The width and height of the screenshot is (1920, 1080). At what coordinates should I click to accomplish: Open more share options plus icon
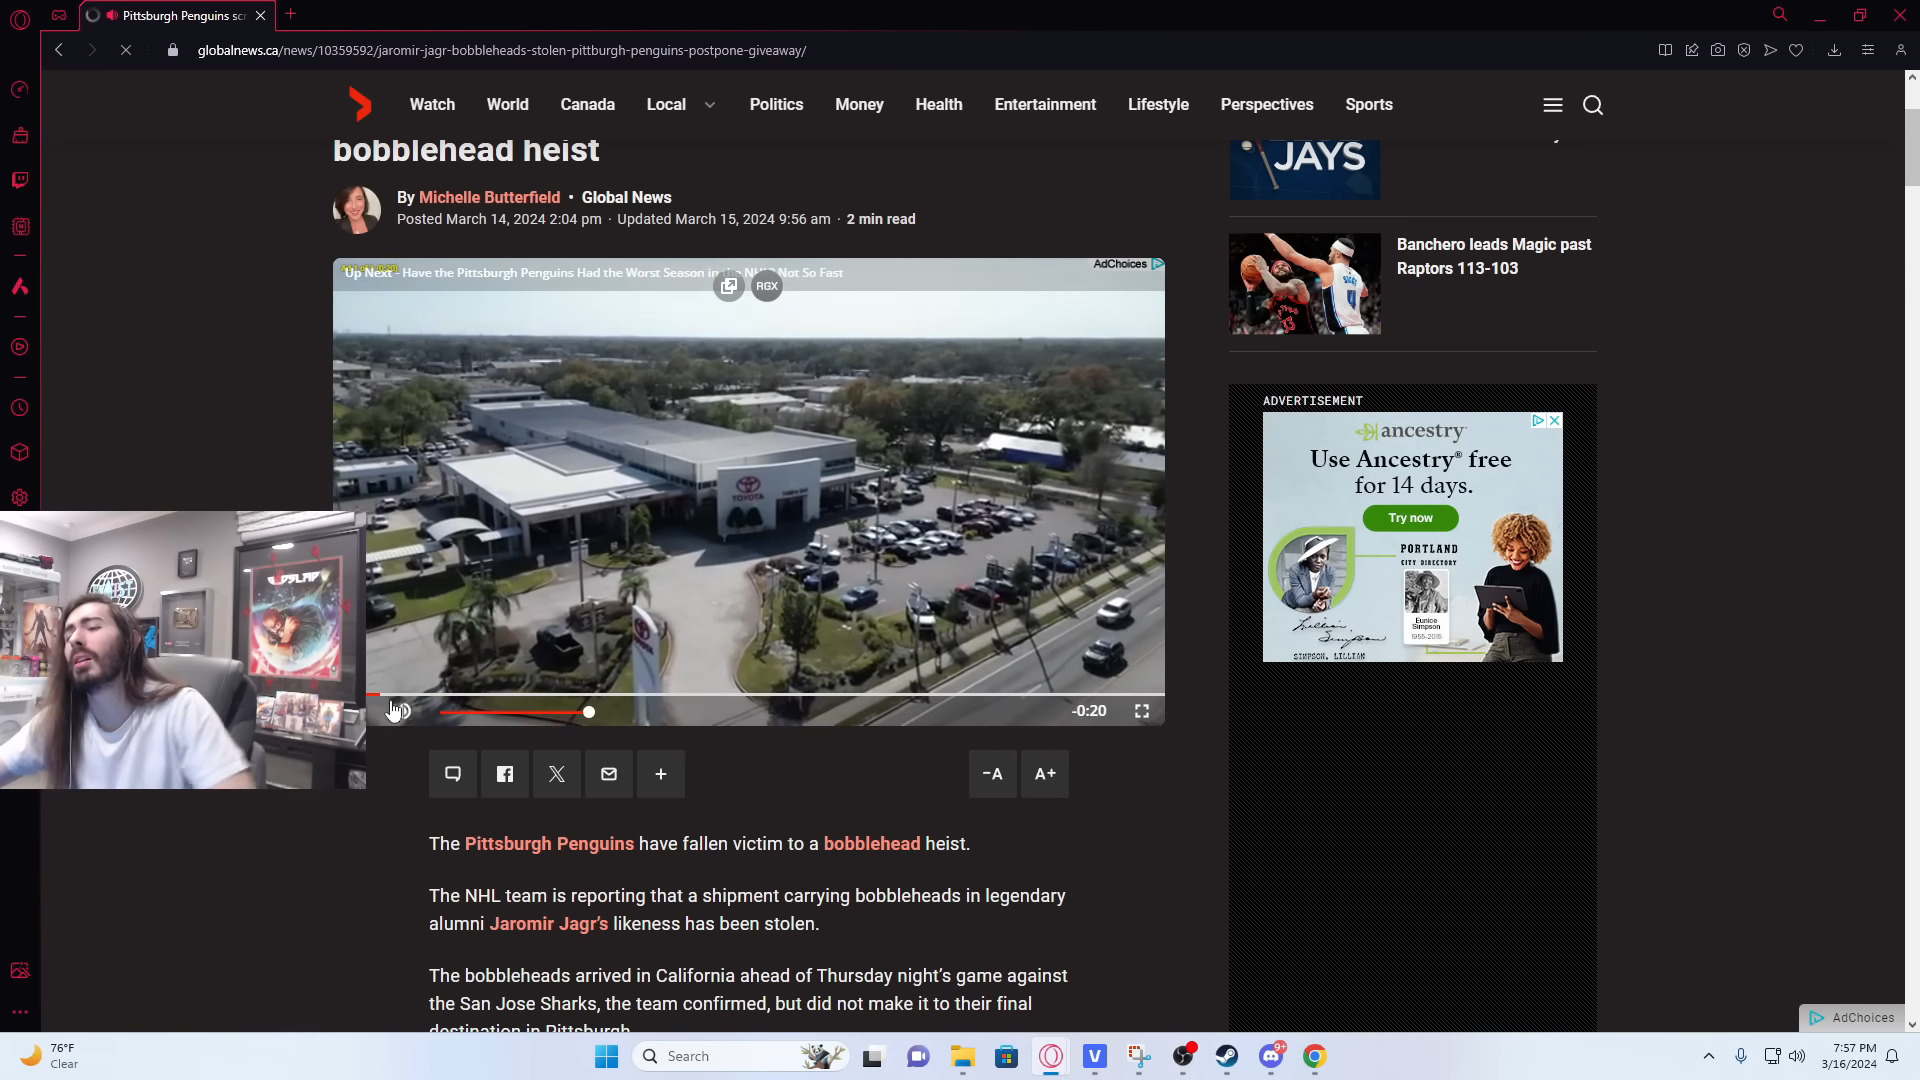pyautogui.click(x=661, y=774)
